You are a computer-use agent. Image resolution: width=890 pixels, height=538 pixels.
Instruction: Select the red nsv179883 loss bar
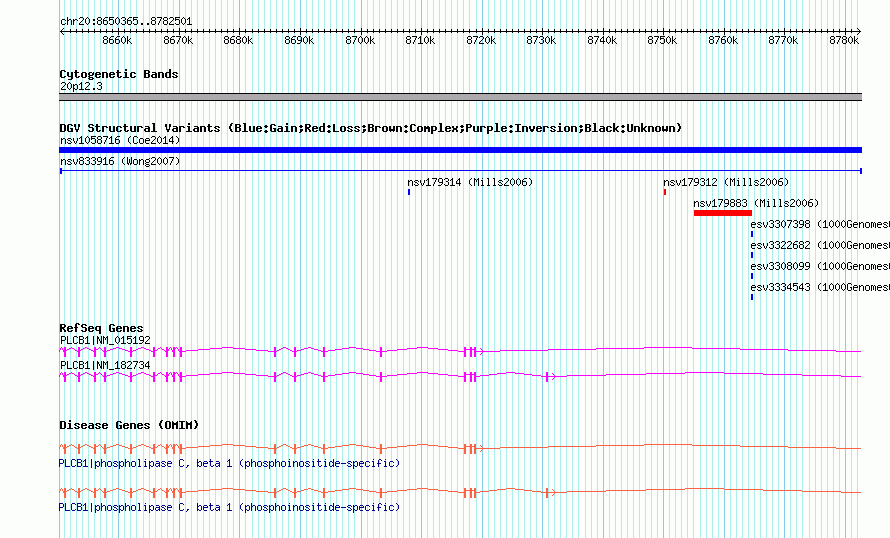point(723,213)
